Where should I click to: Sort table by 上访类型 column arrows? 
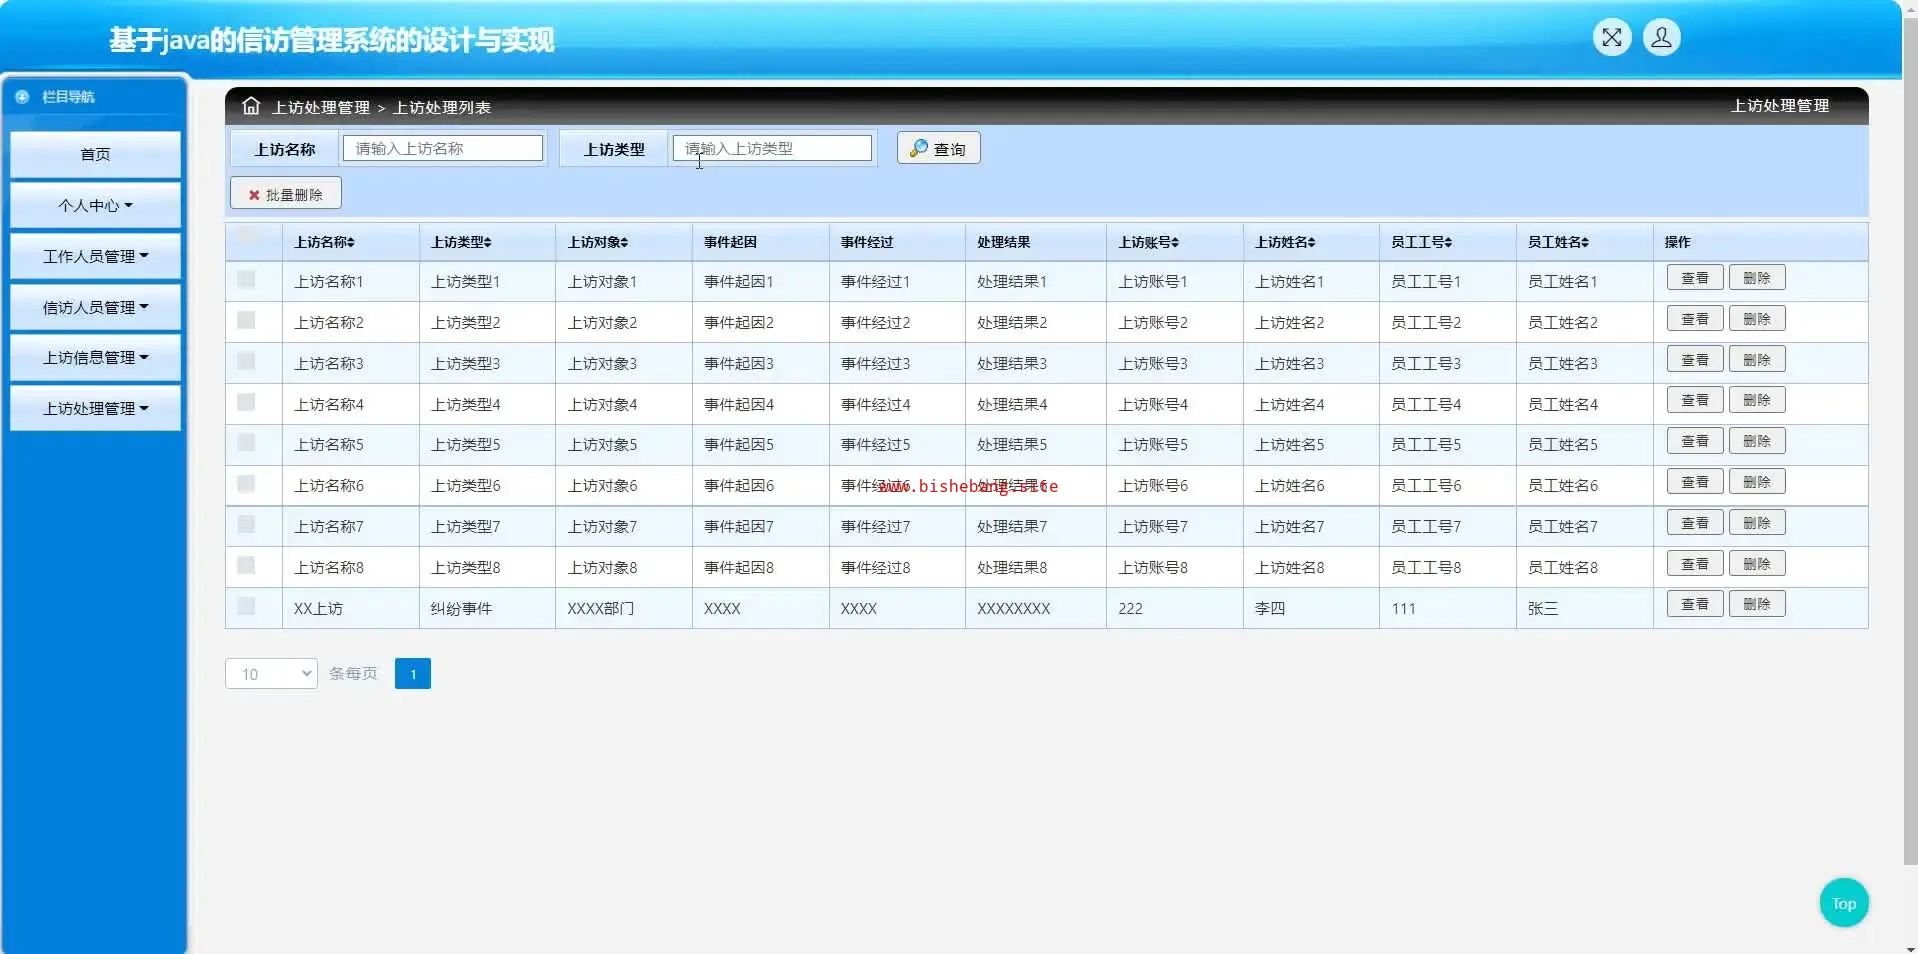coord(487,243)
